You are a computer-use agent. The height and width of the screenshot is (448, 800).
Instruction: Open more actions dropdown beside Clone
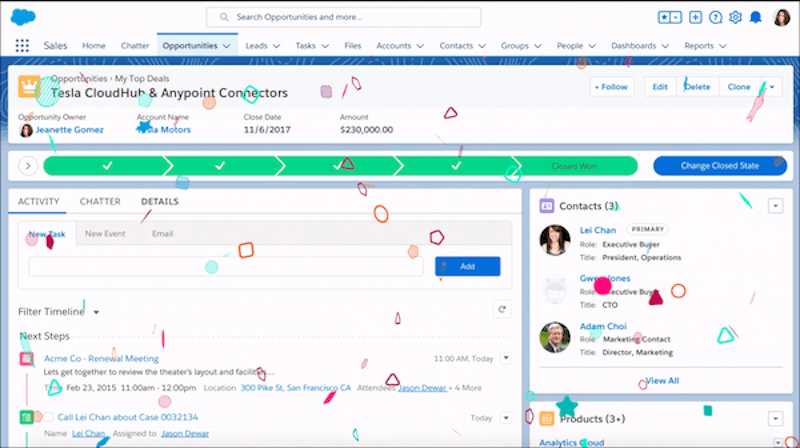pyautogui.click(x=772, y=87)
